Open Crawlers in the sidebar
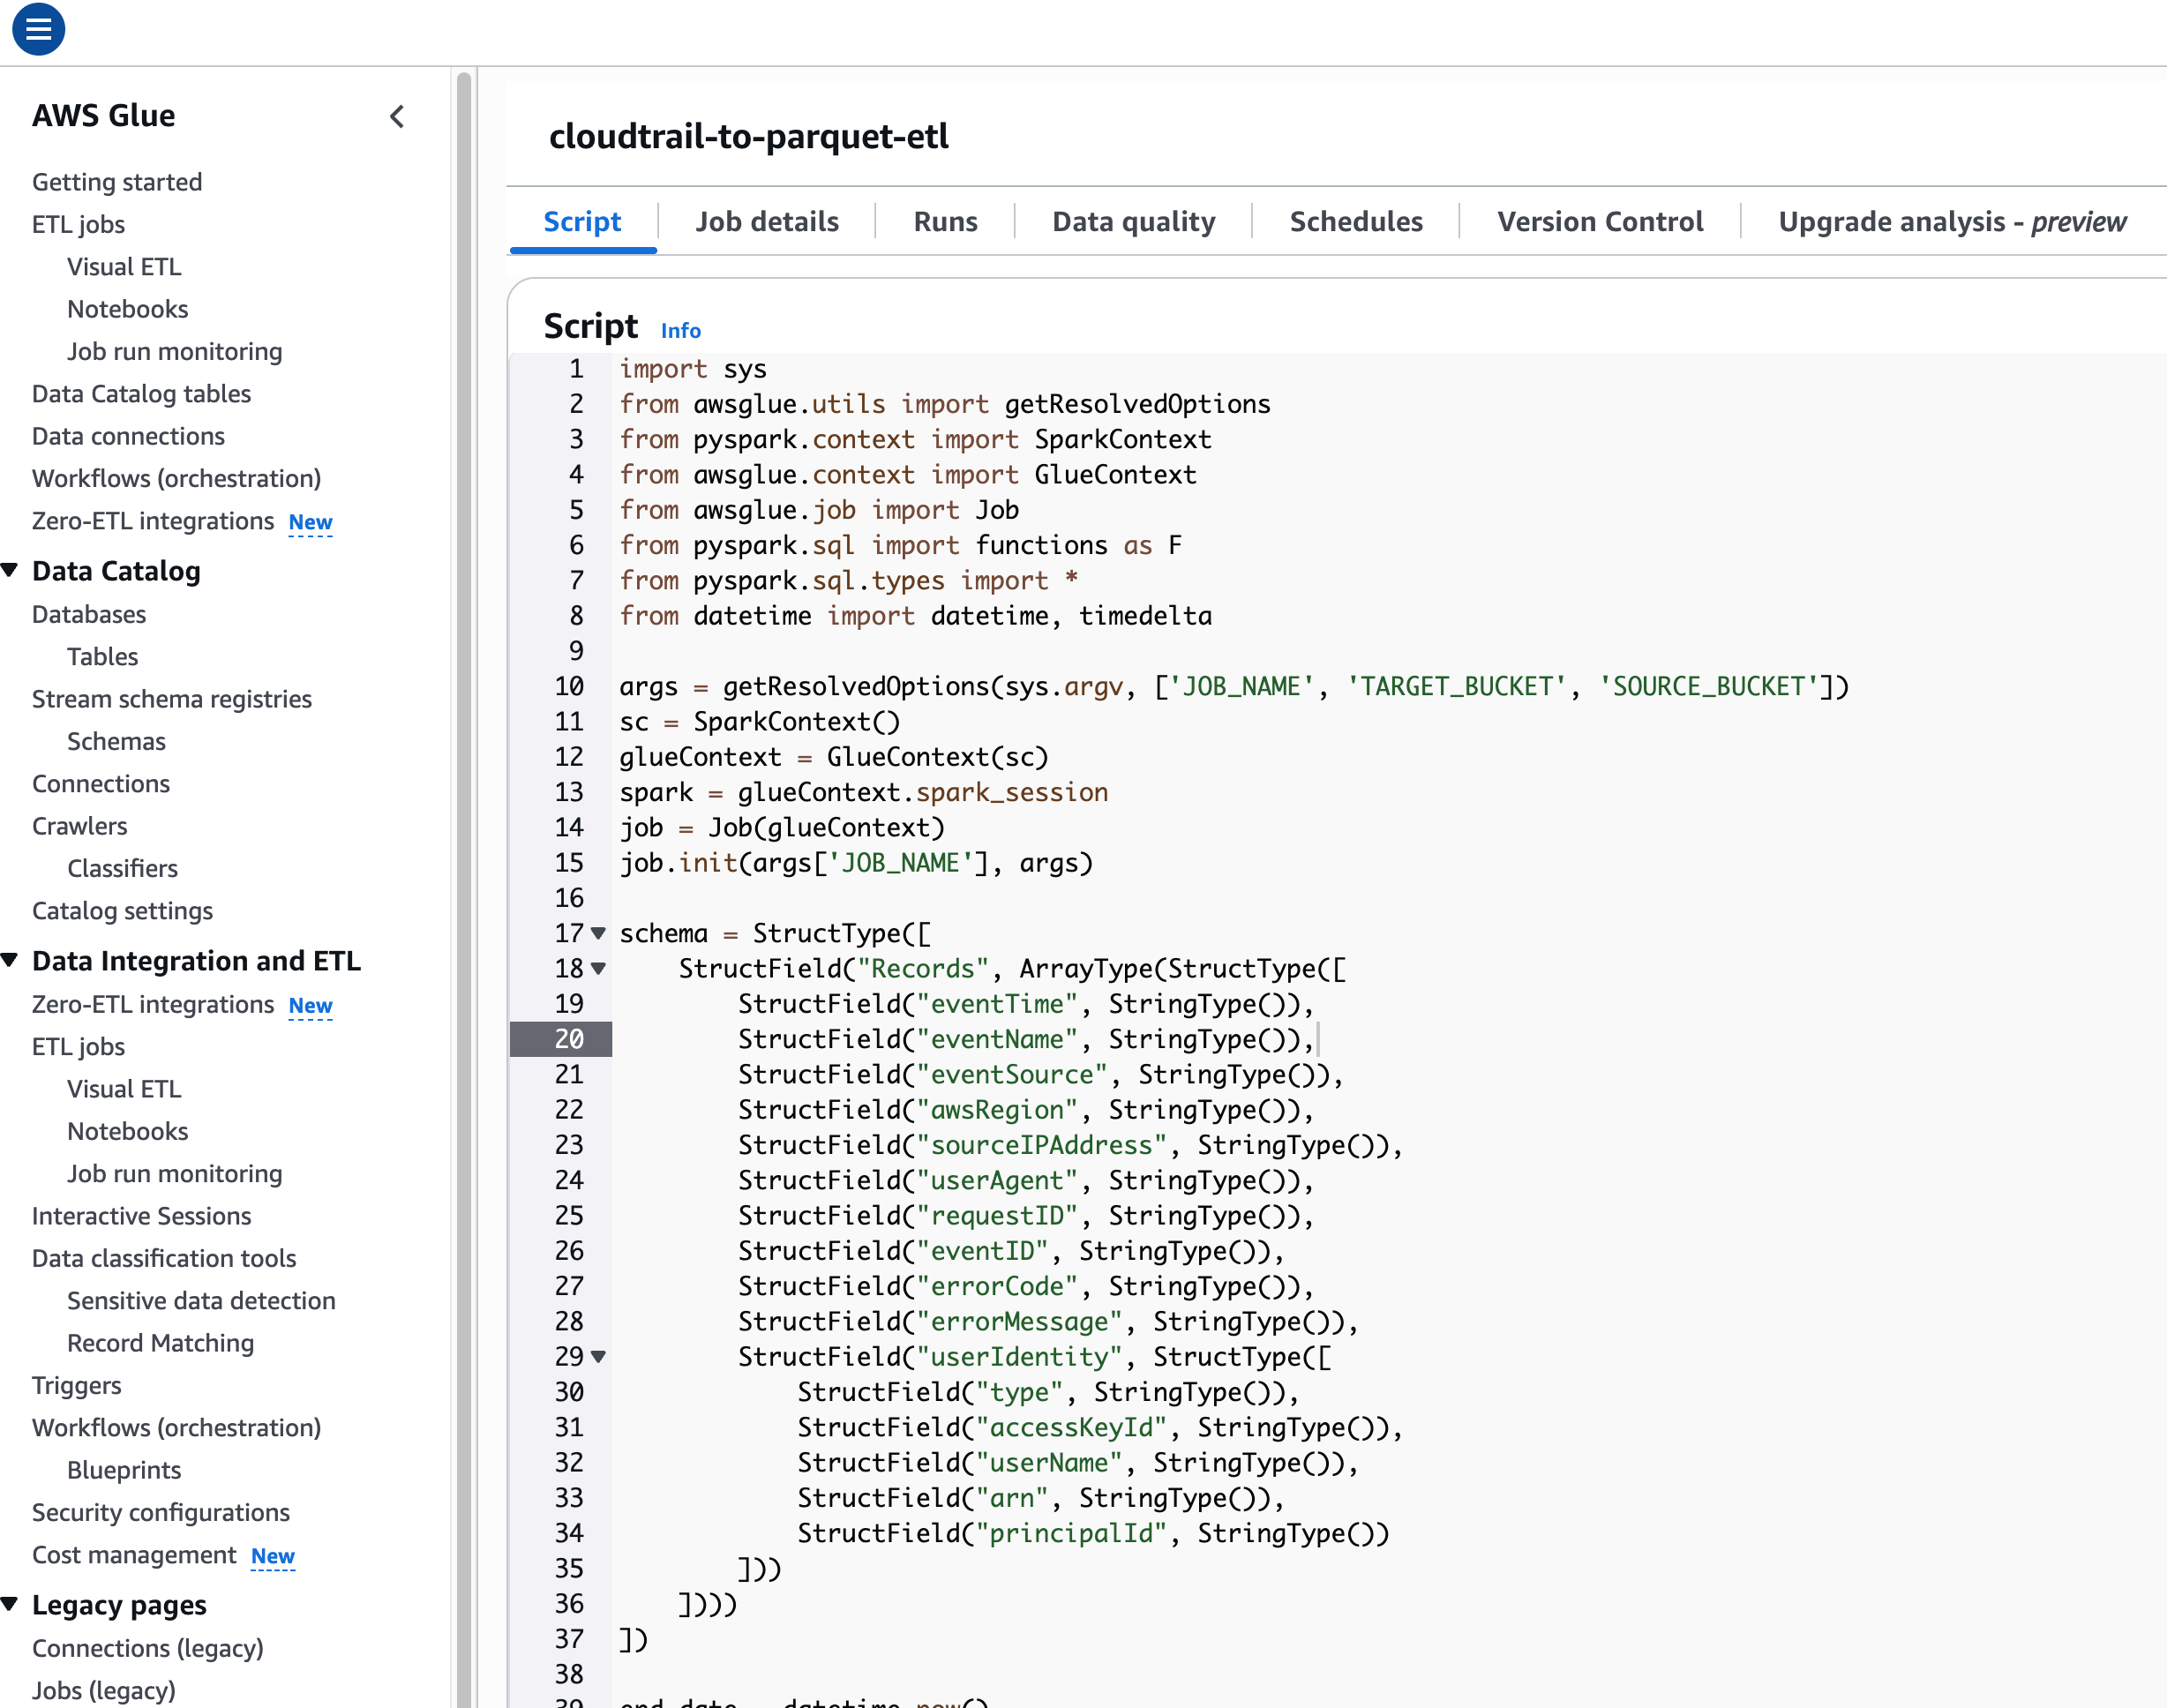2167x1708 pixels. click(x=79, y=826)
